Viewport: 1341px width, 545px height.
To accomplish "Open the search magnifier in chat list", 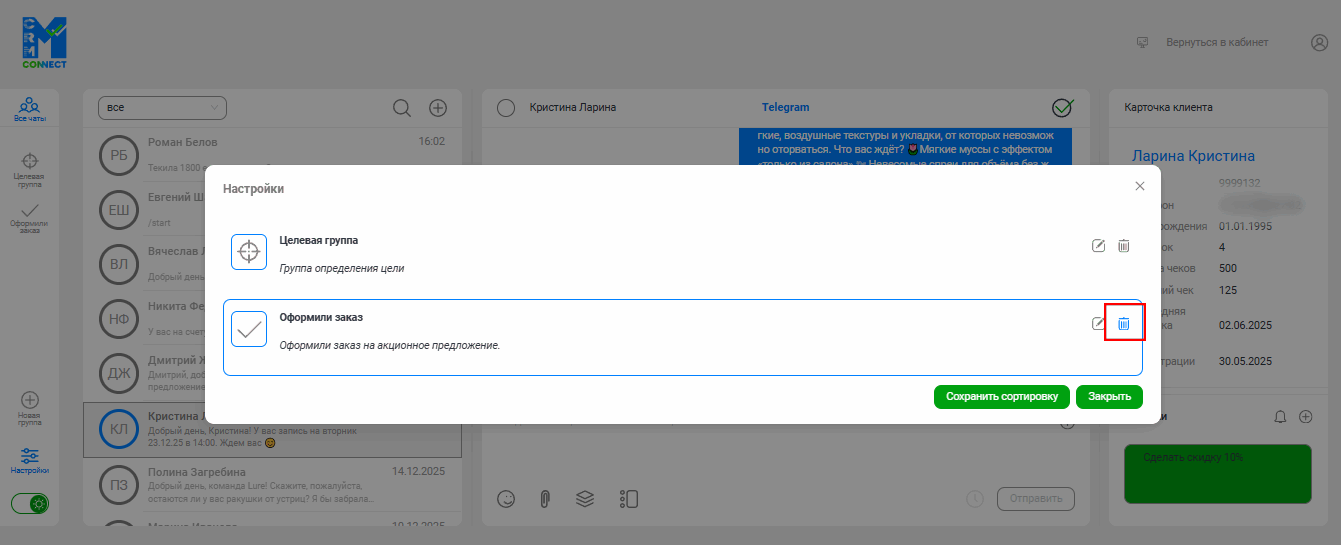I will click(402, 108).
